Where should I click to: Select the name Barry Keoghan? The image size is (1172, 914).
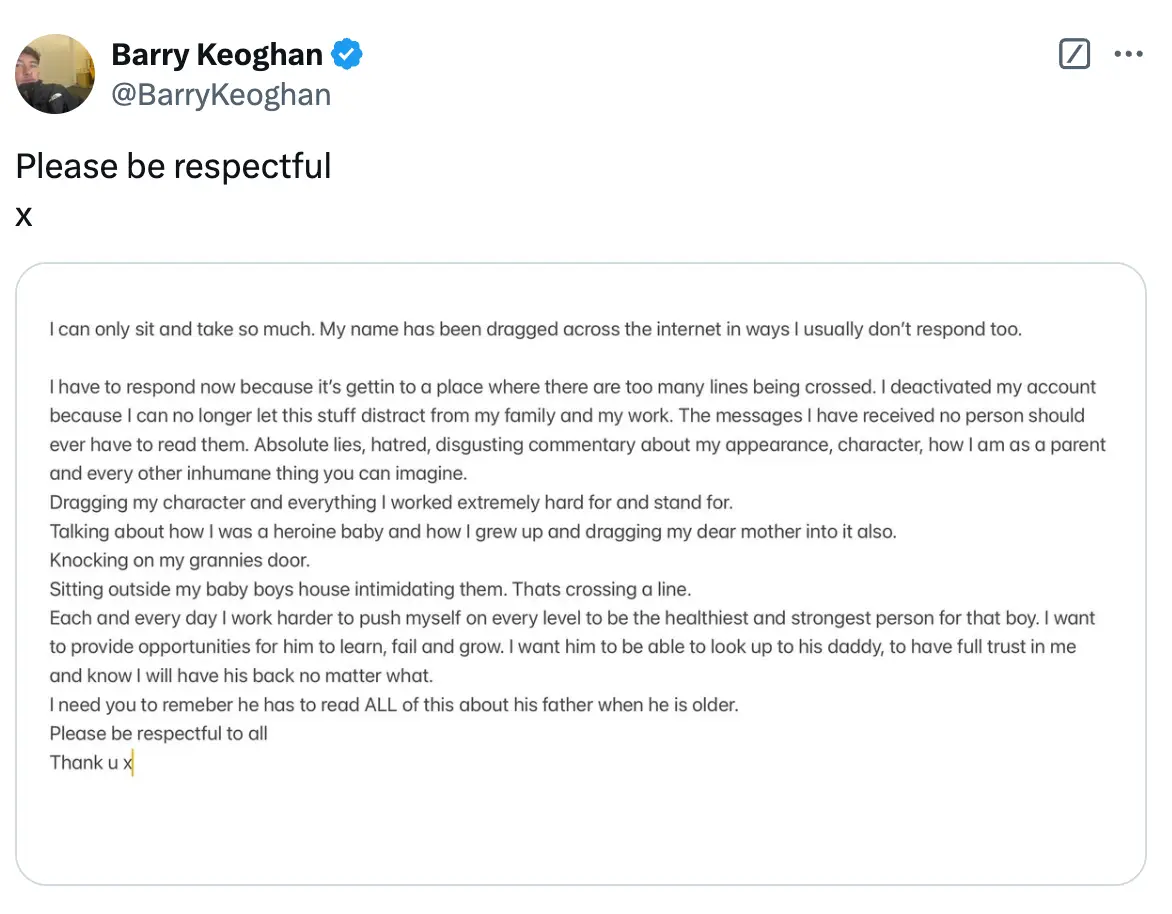click(218, 54)
